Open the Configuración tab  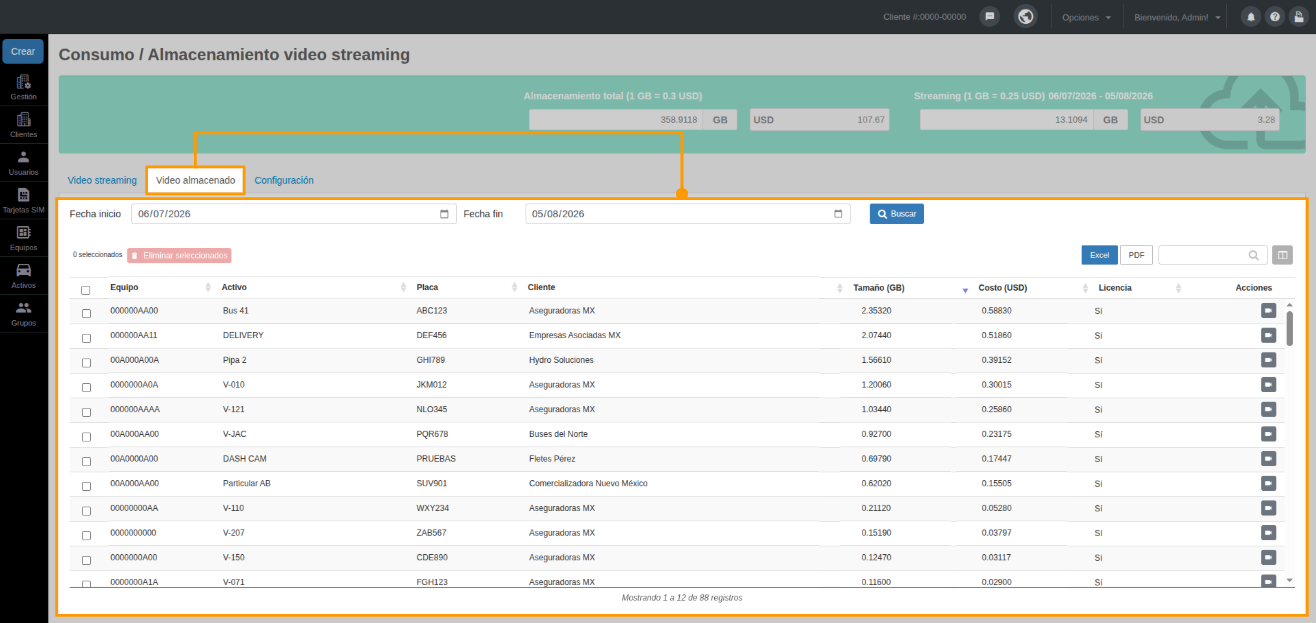(x=284, y=181)
